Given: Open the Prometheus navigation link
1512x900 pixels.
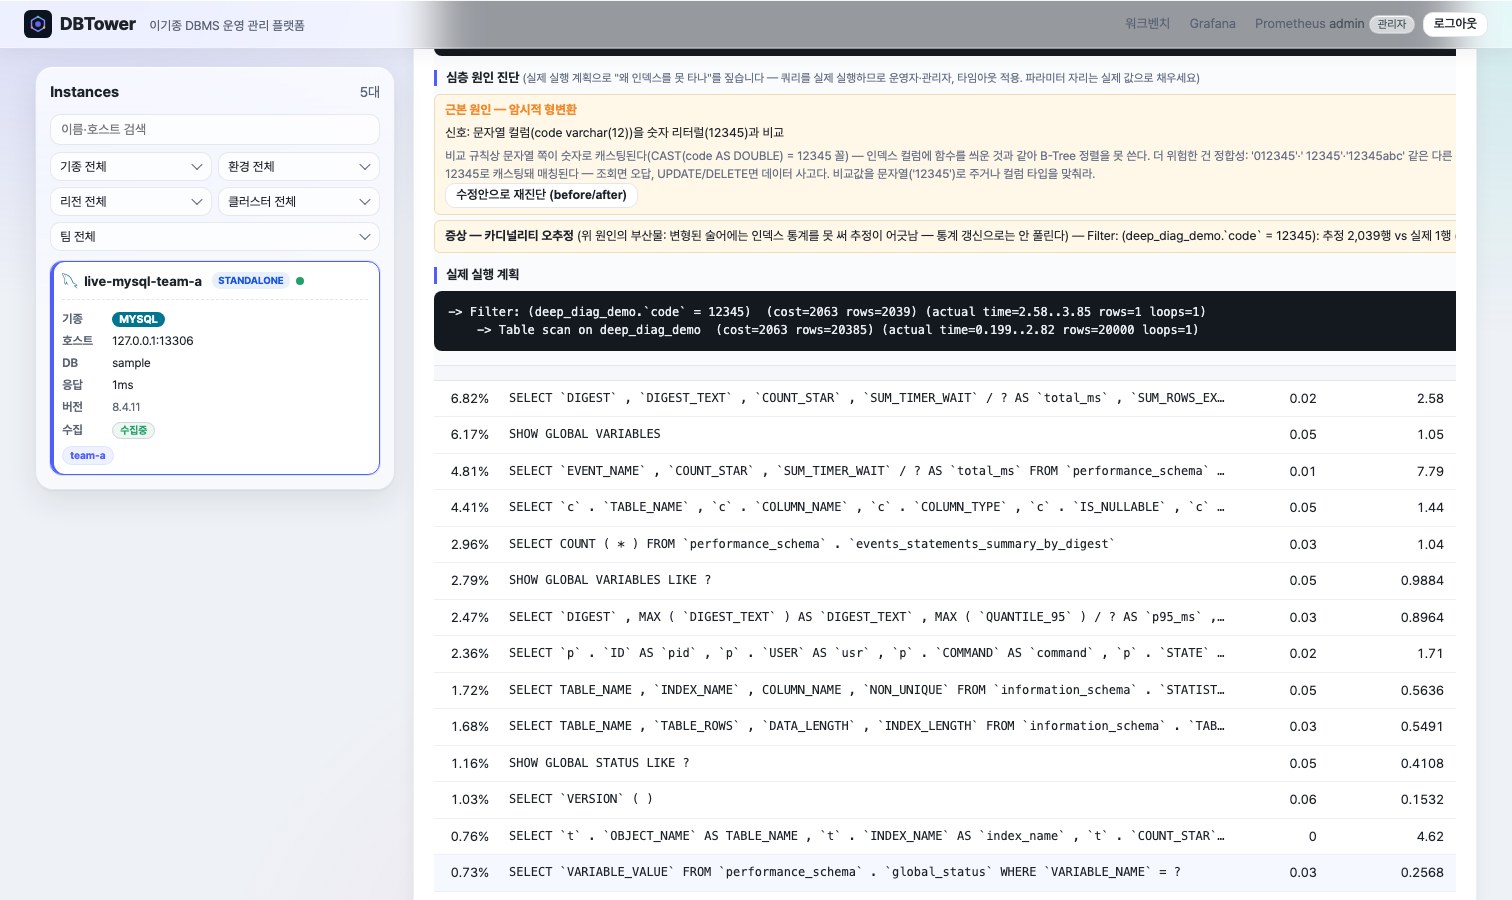Looking at the screenshot, I should coord(1290,24).
